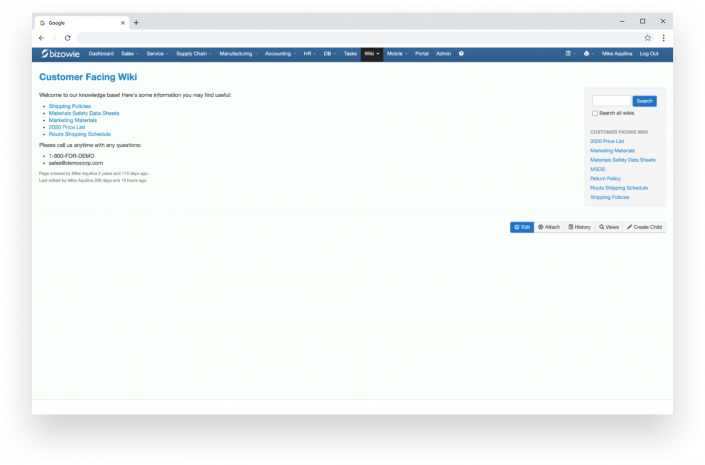Image resolution: width=705 pixels, height=465 pixels.
Task: Open page History button
Action: click(x=580, y=227)
